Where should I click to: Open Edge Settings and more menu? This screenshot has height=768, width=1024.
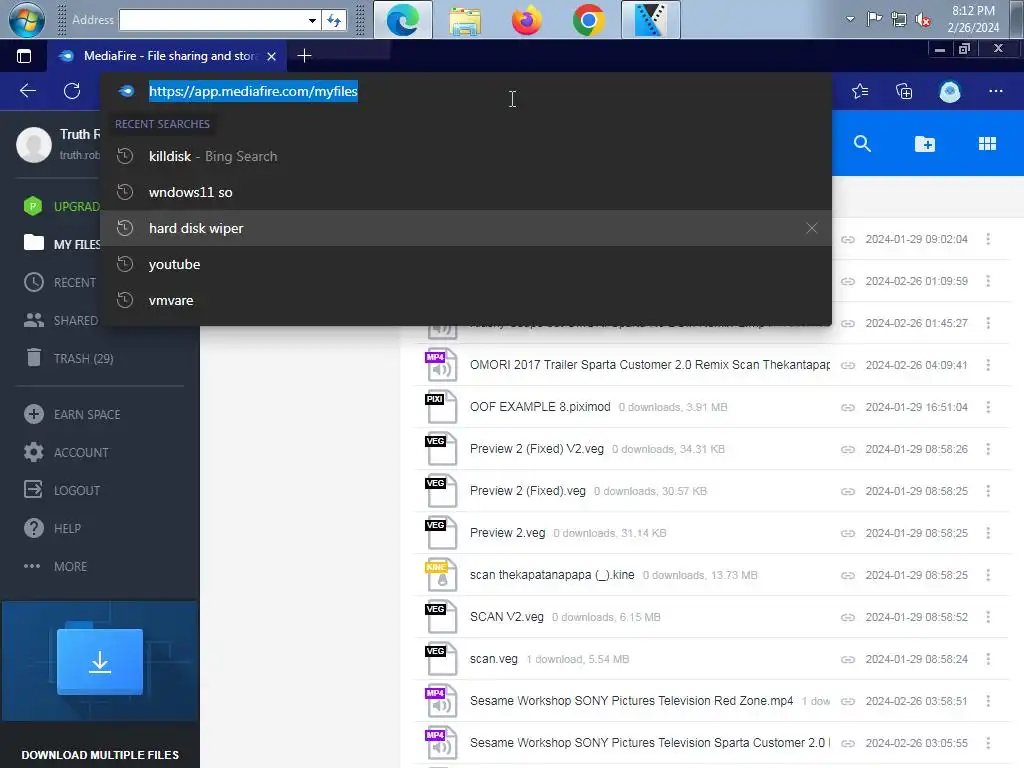pyautogui.click(x=995, y=91)
